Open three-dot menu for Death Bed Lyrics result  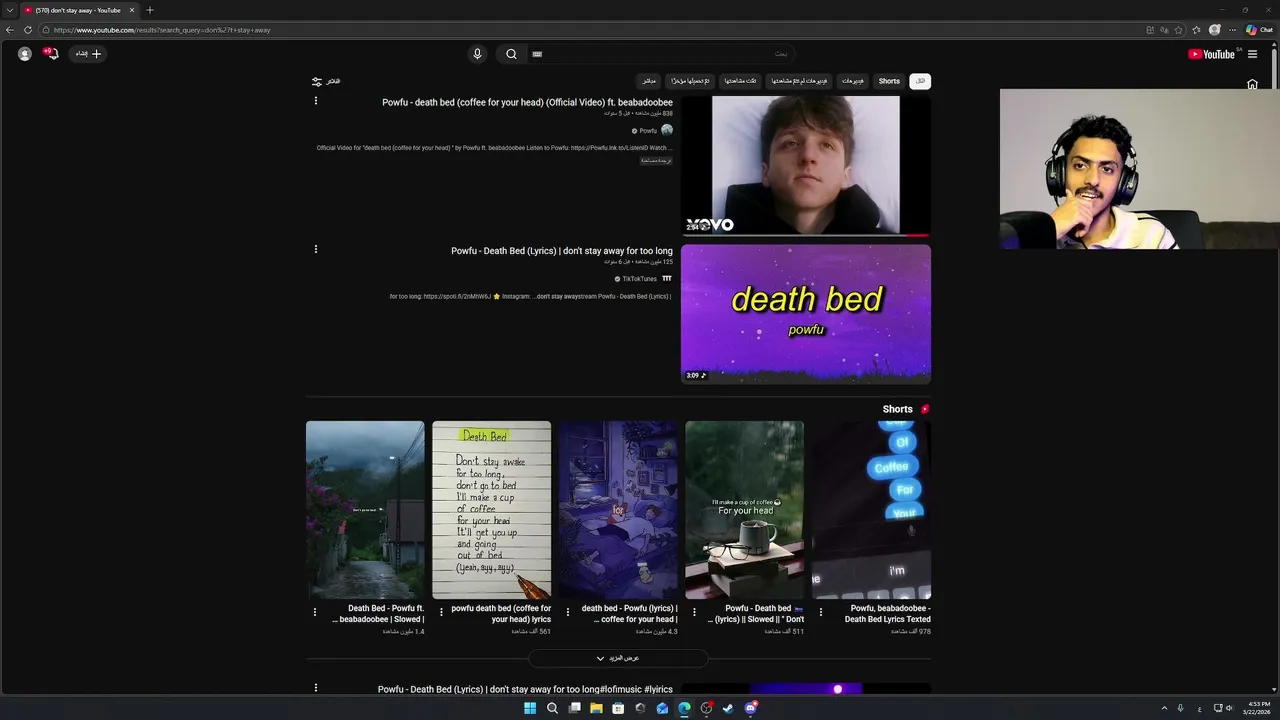point(316,249)
